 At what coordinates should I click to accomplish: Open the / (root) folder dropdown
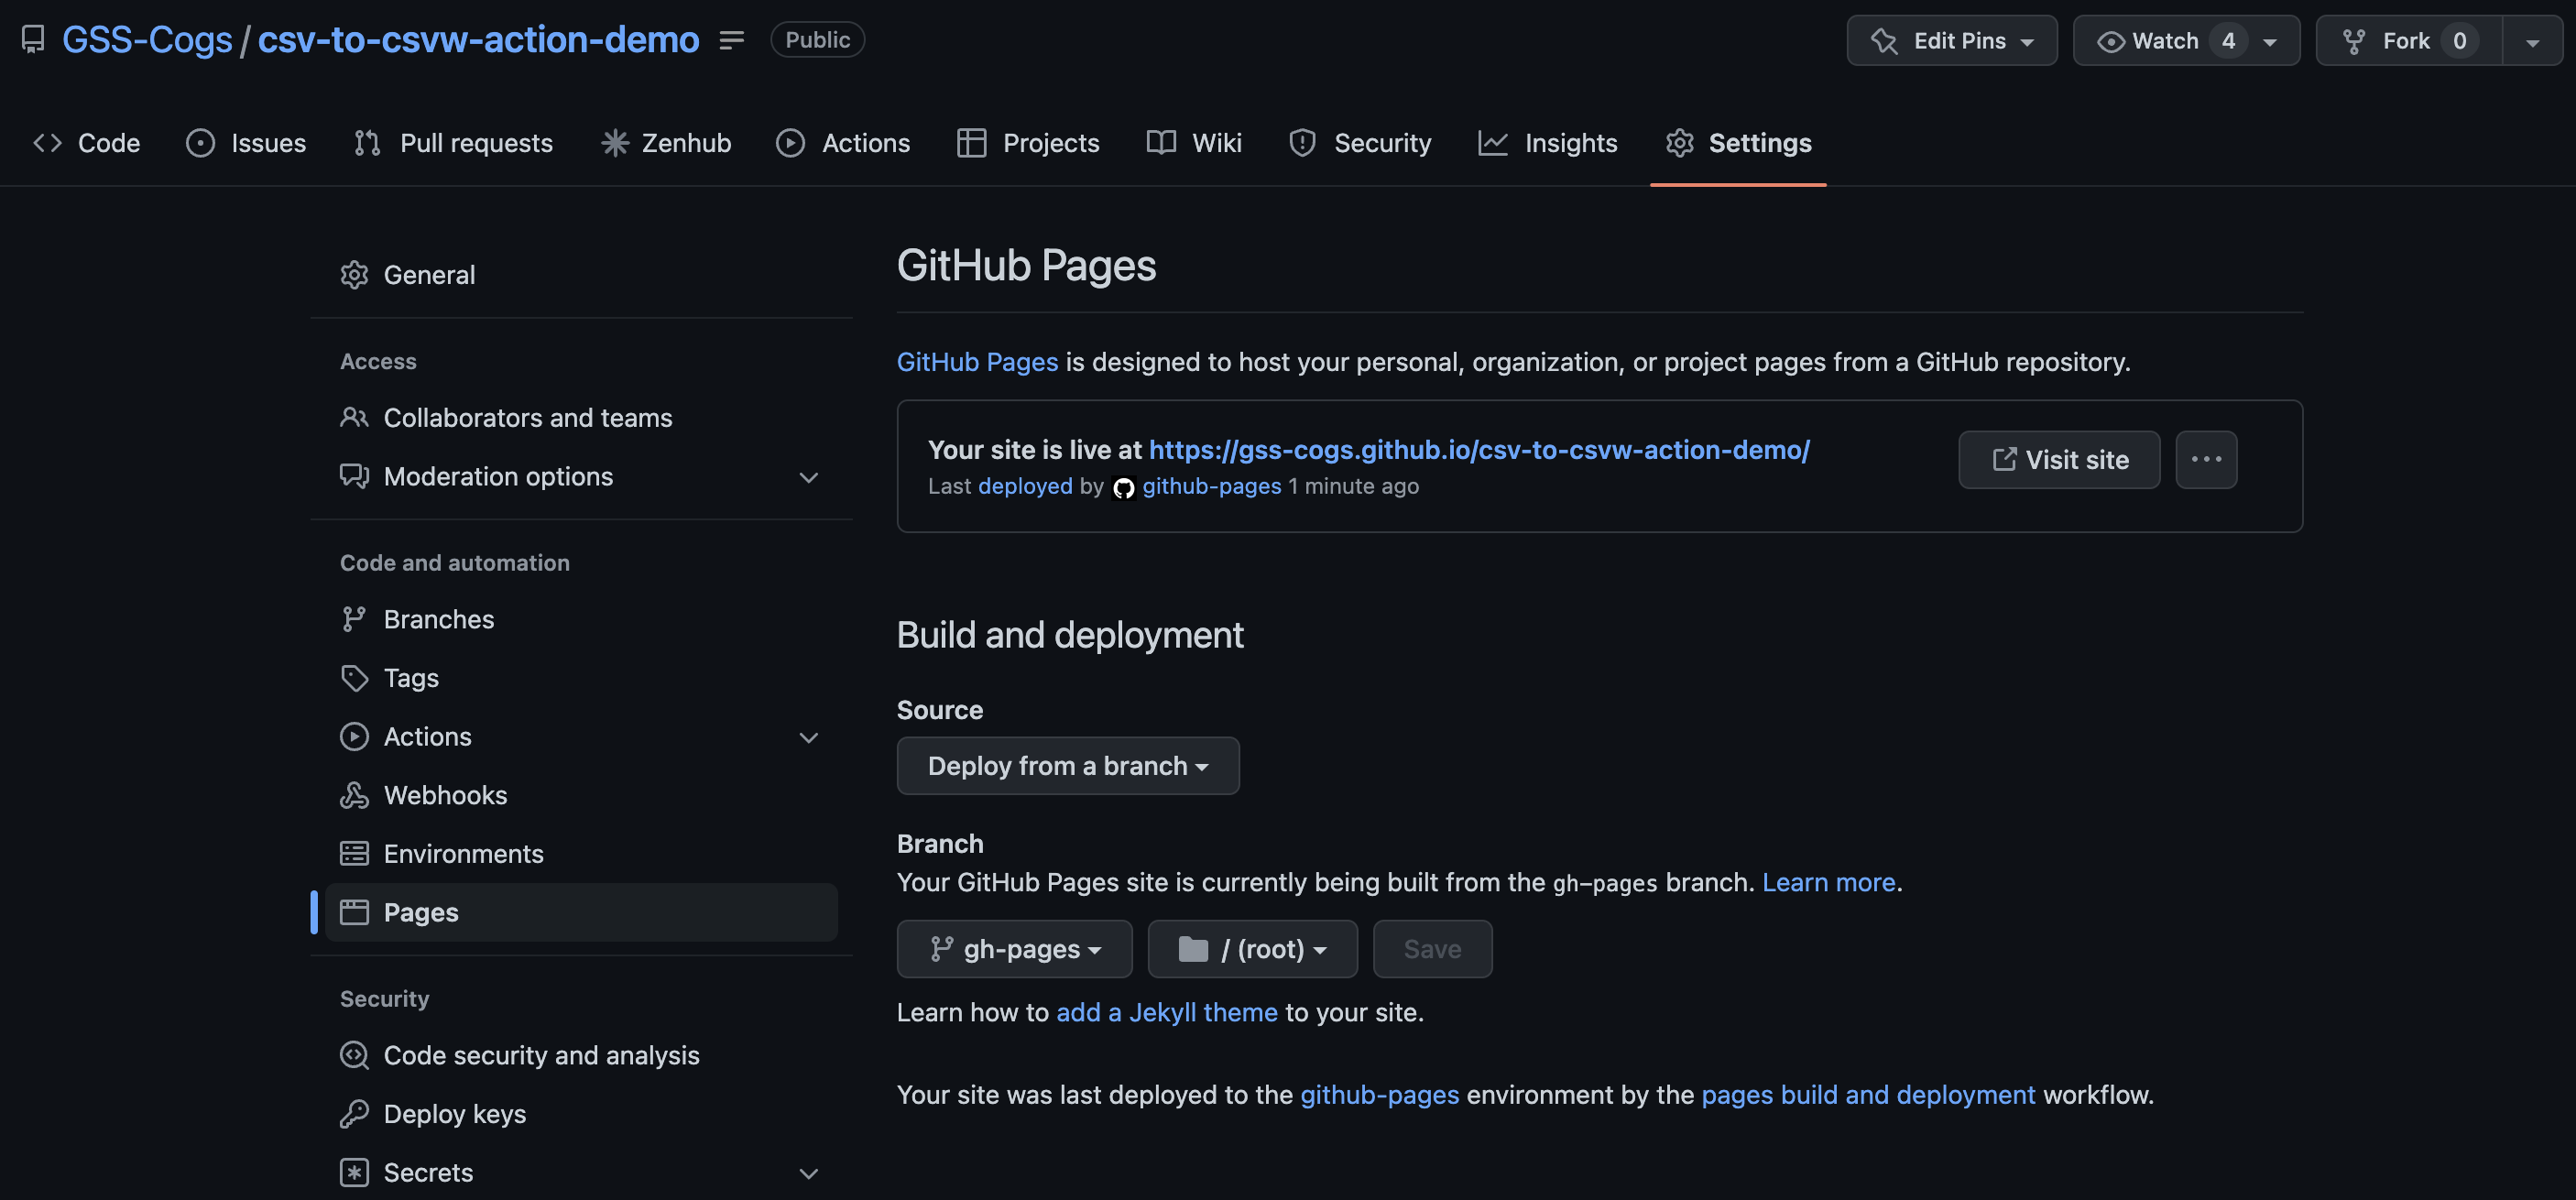point(1252,949)
